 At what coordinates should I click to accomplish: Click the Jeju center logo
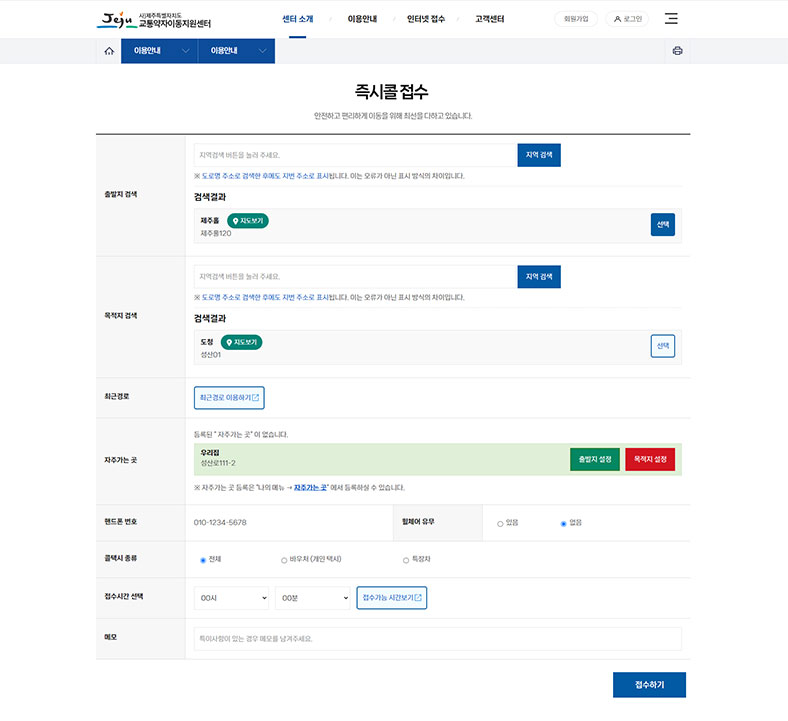coord(154,19)
